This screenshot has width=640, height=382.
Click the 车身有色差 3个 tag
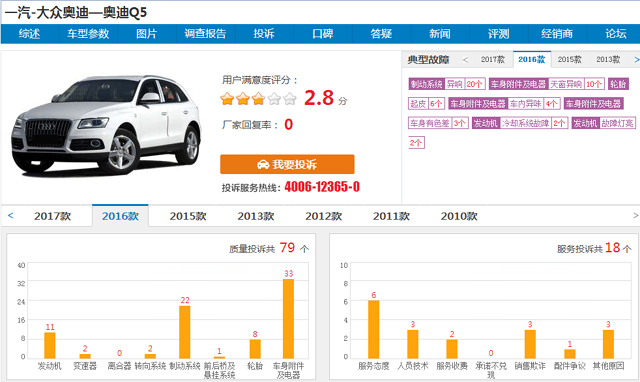(438, 123)
